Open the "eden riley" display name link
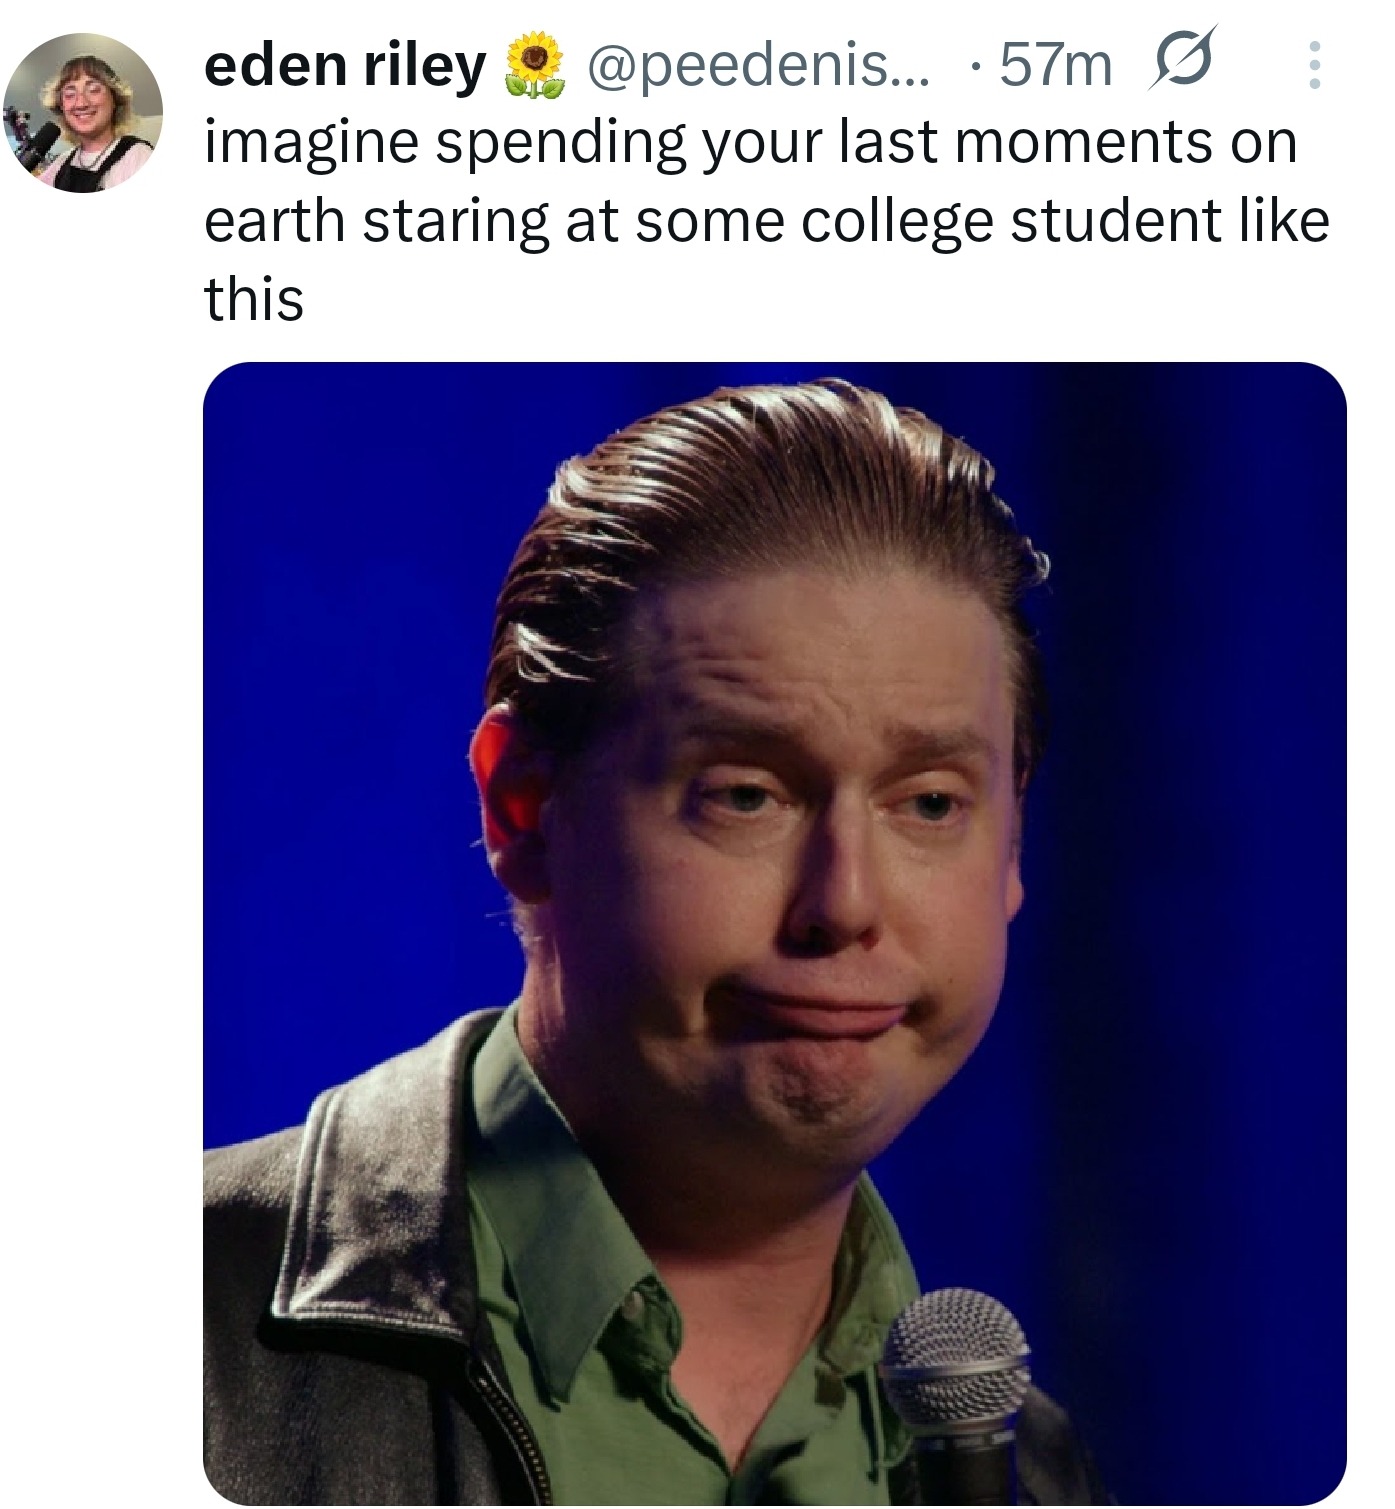This screenshot has height=1509, width=1395. click(344, 66)
